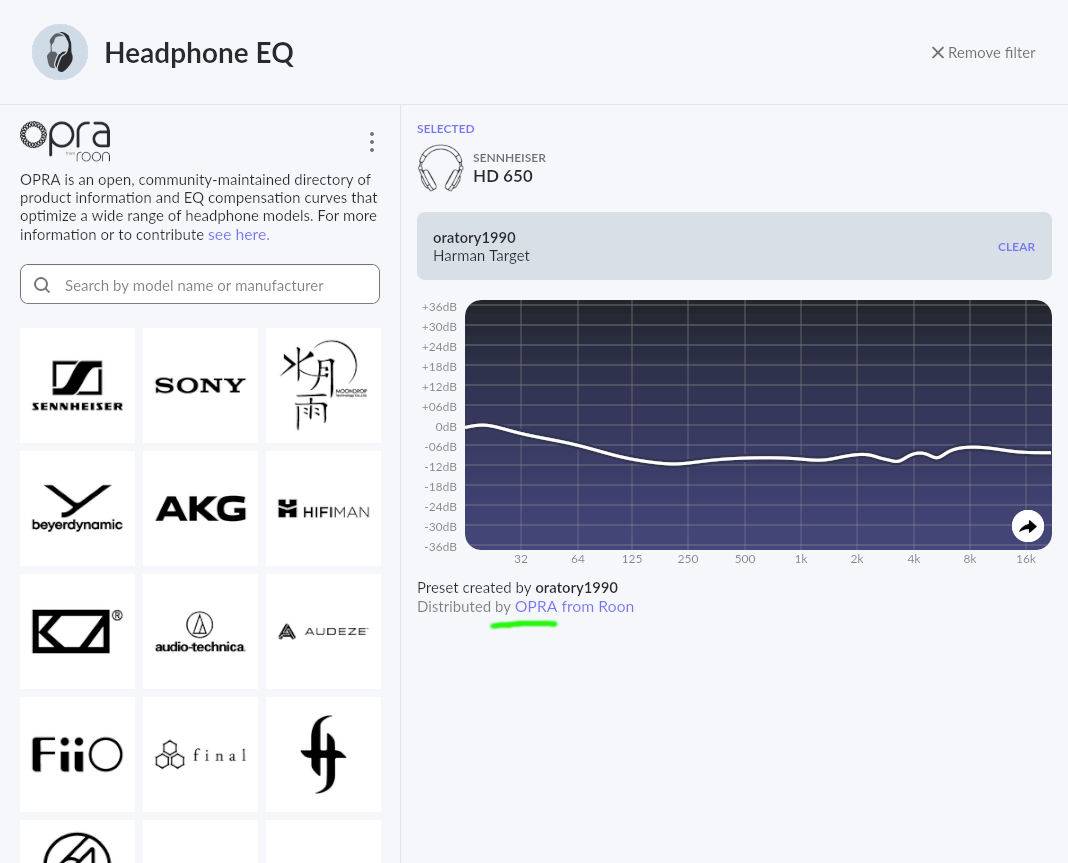Click the share arrow on EQ graph
1068x863 pixels.
(x=1028, y=527)
